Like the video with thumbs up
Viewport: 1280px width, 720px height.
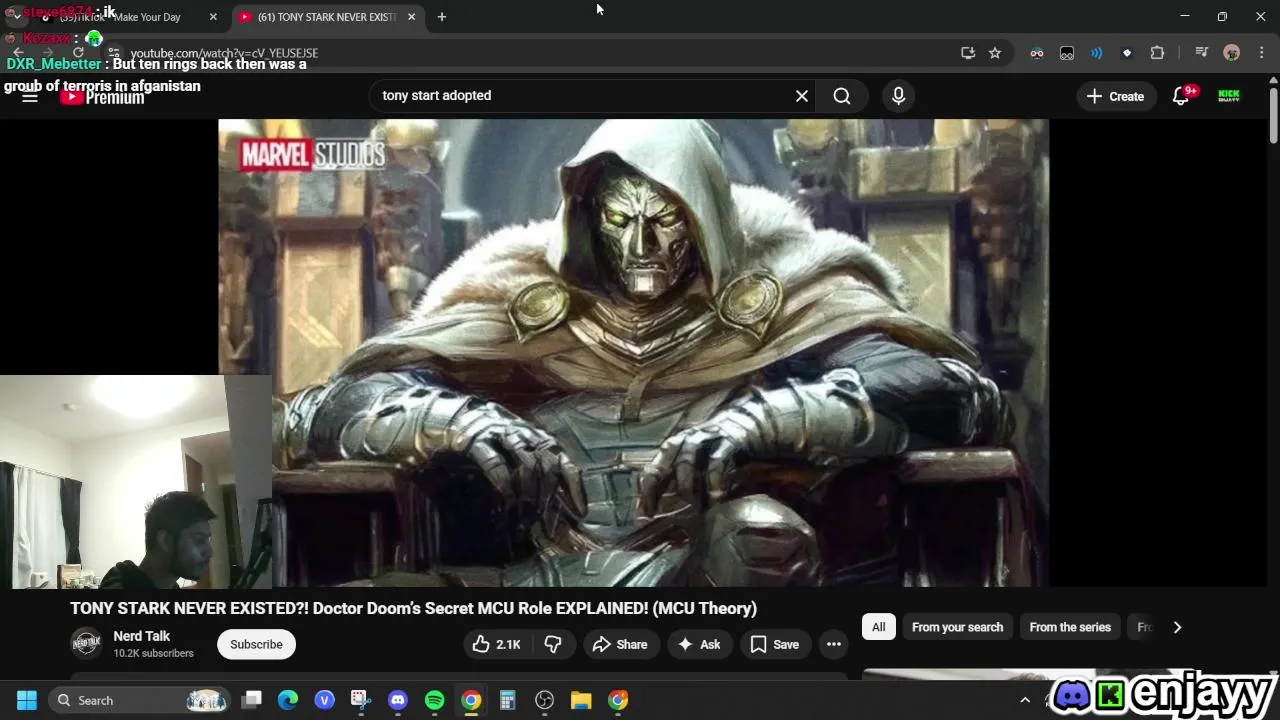497,645
